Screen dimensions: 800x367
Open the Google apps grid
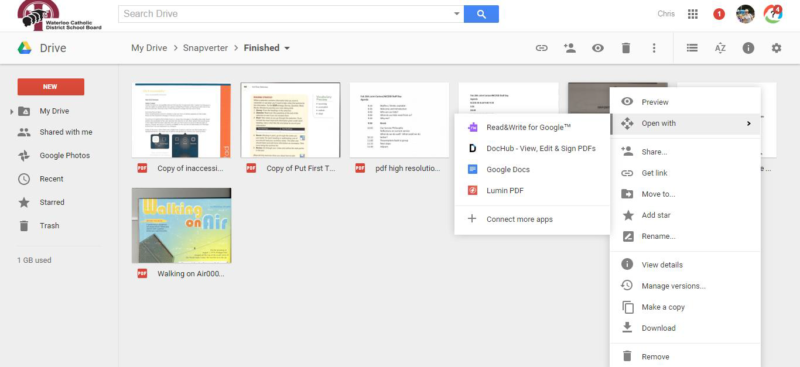[x=692, y=14]
